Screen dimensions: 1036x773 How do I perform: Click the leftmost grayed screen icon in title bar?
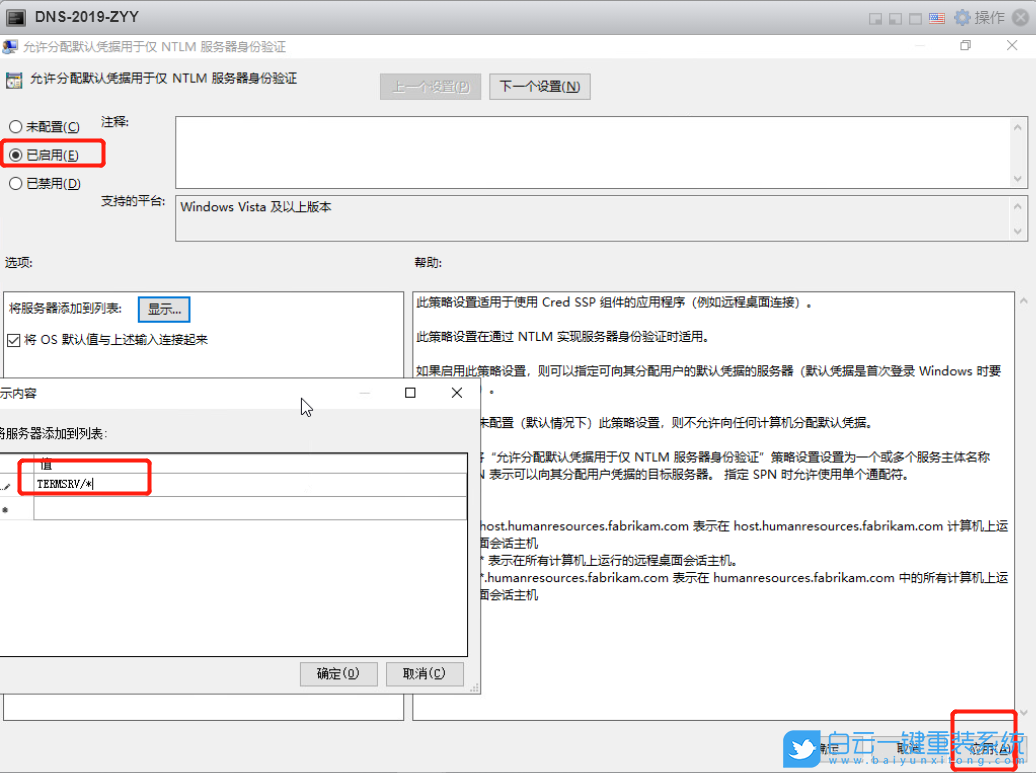click(x=875, y=17)
